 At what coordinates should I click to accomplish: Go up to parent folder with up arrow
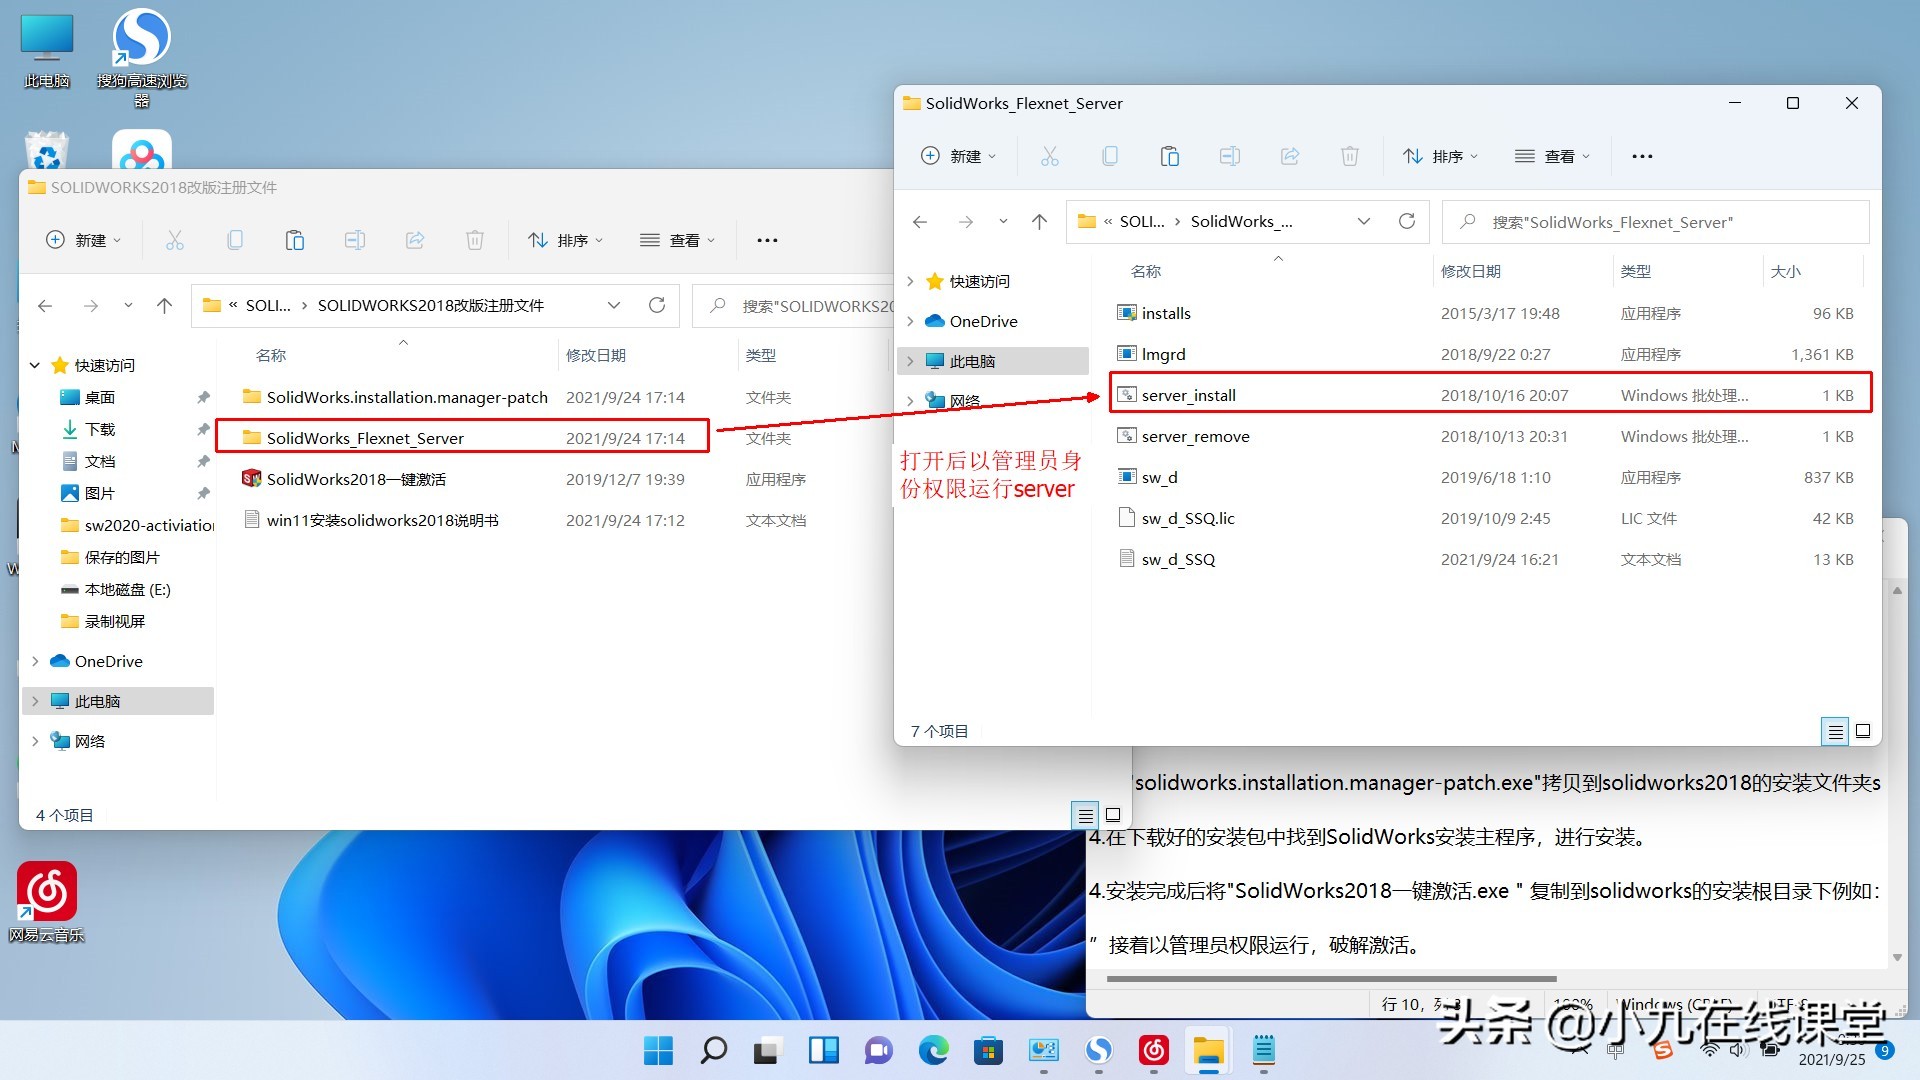1039,221
